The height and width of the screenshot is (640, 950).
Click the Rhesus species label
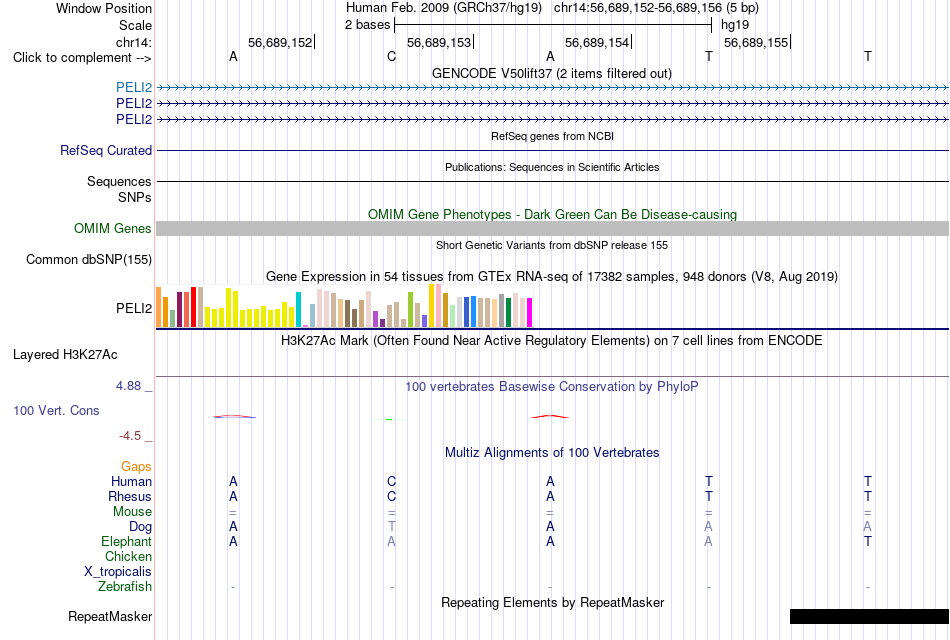[130, 496]
